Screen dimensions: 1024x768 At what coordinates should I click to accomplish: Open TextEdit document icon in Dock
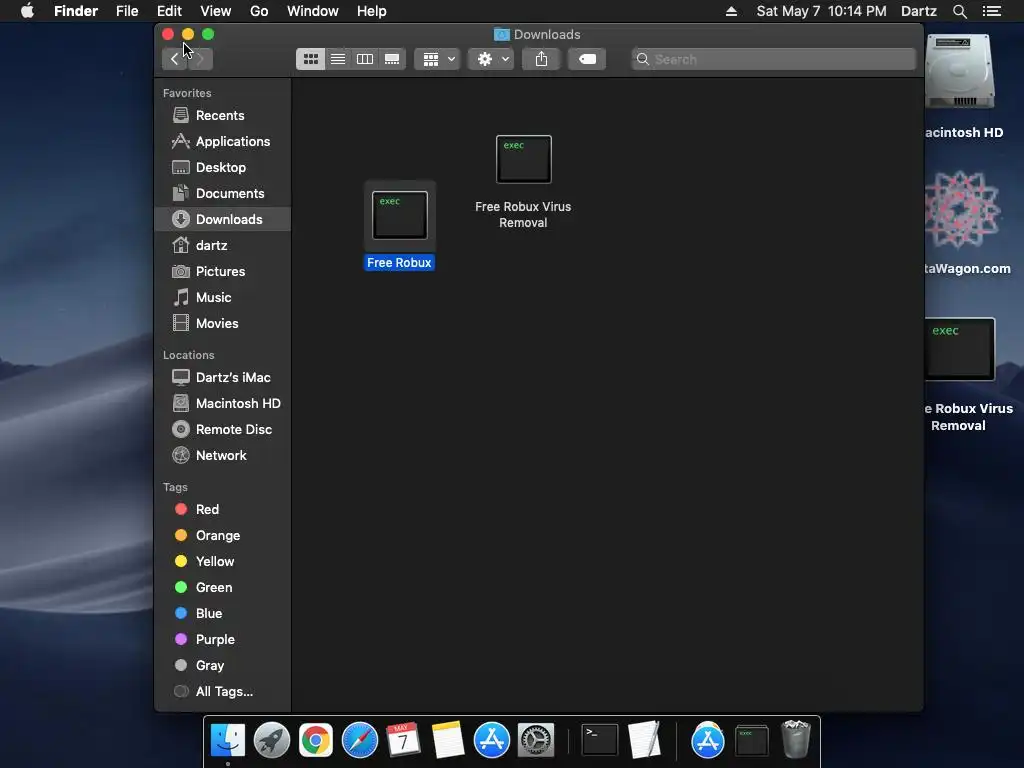point(644,741)
